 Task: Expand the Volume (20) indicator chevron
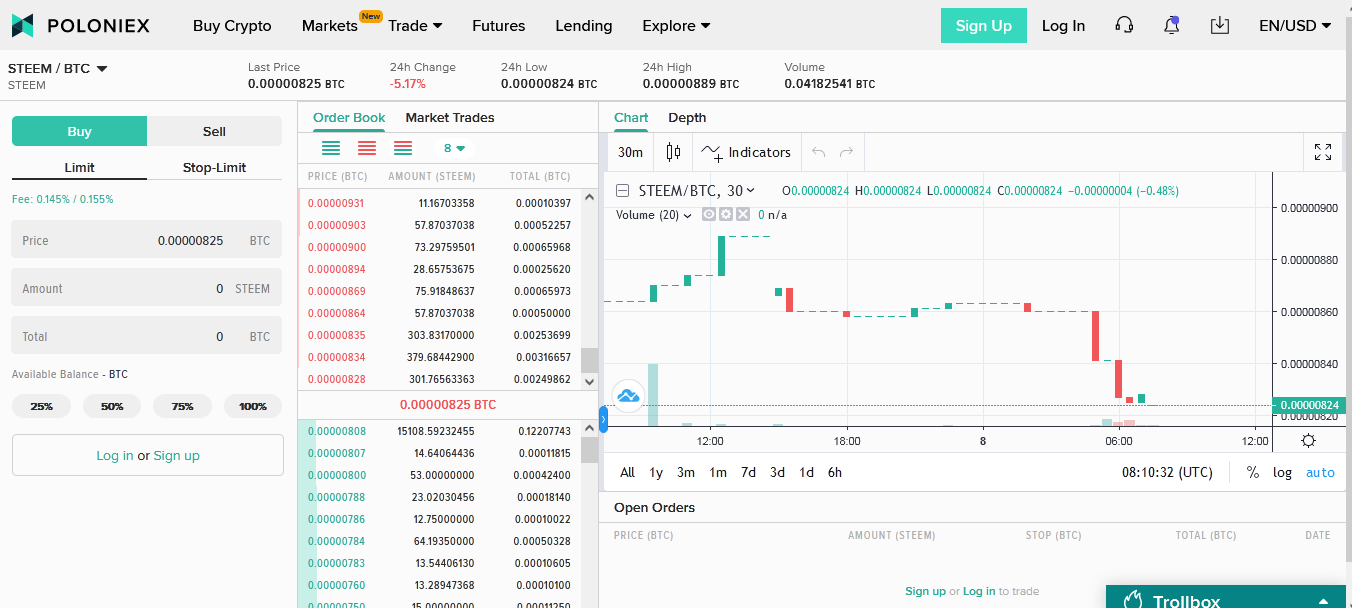pos(688,215)
